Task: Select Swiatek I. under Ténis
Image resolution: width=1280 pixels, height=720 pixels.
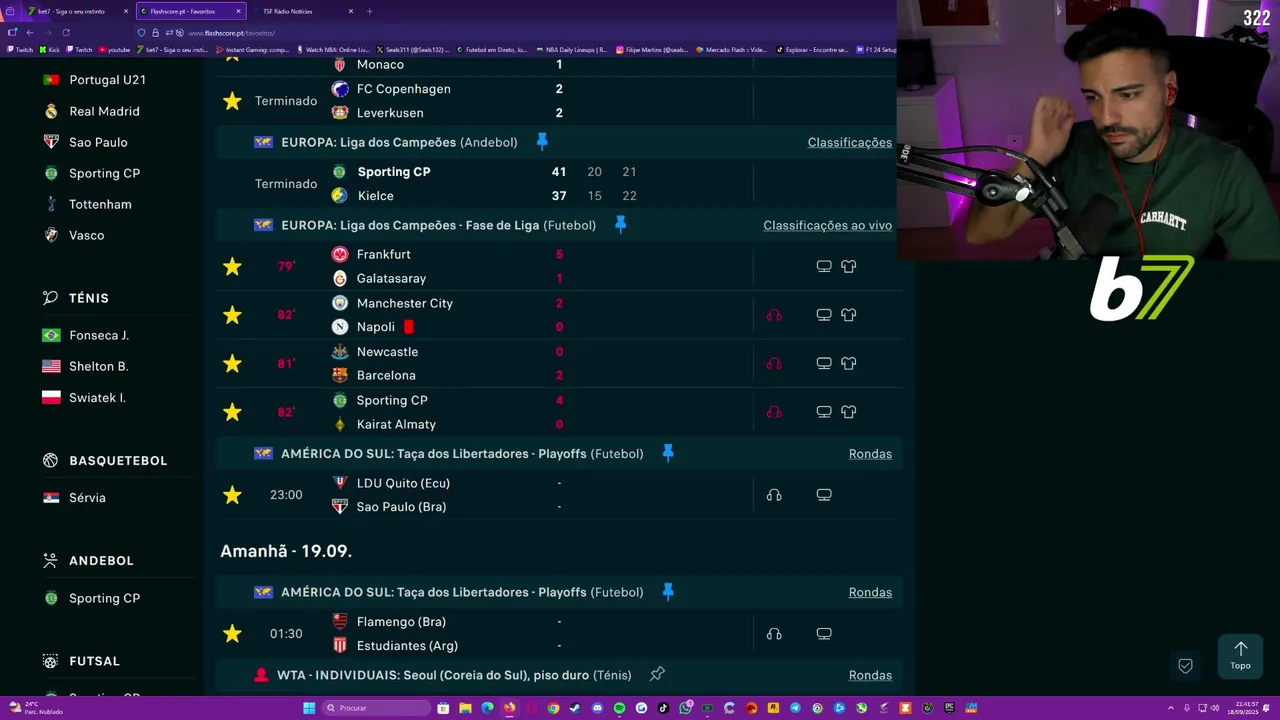Action: coord(97,398)
